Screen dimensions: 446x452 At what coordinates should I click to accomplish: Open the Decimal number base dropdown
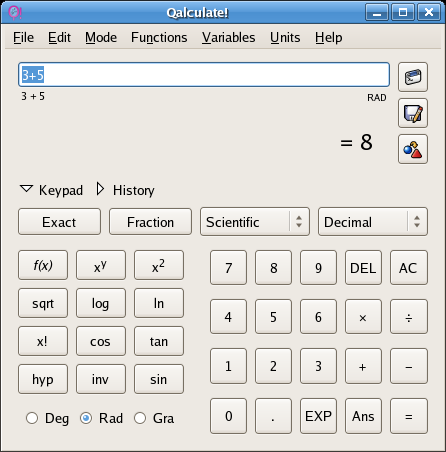point(373,222)
